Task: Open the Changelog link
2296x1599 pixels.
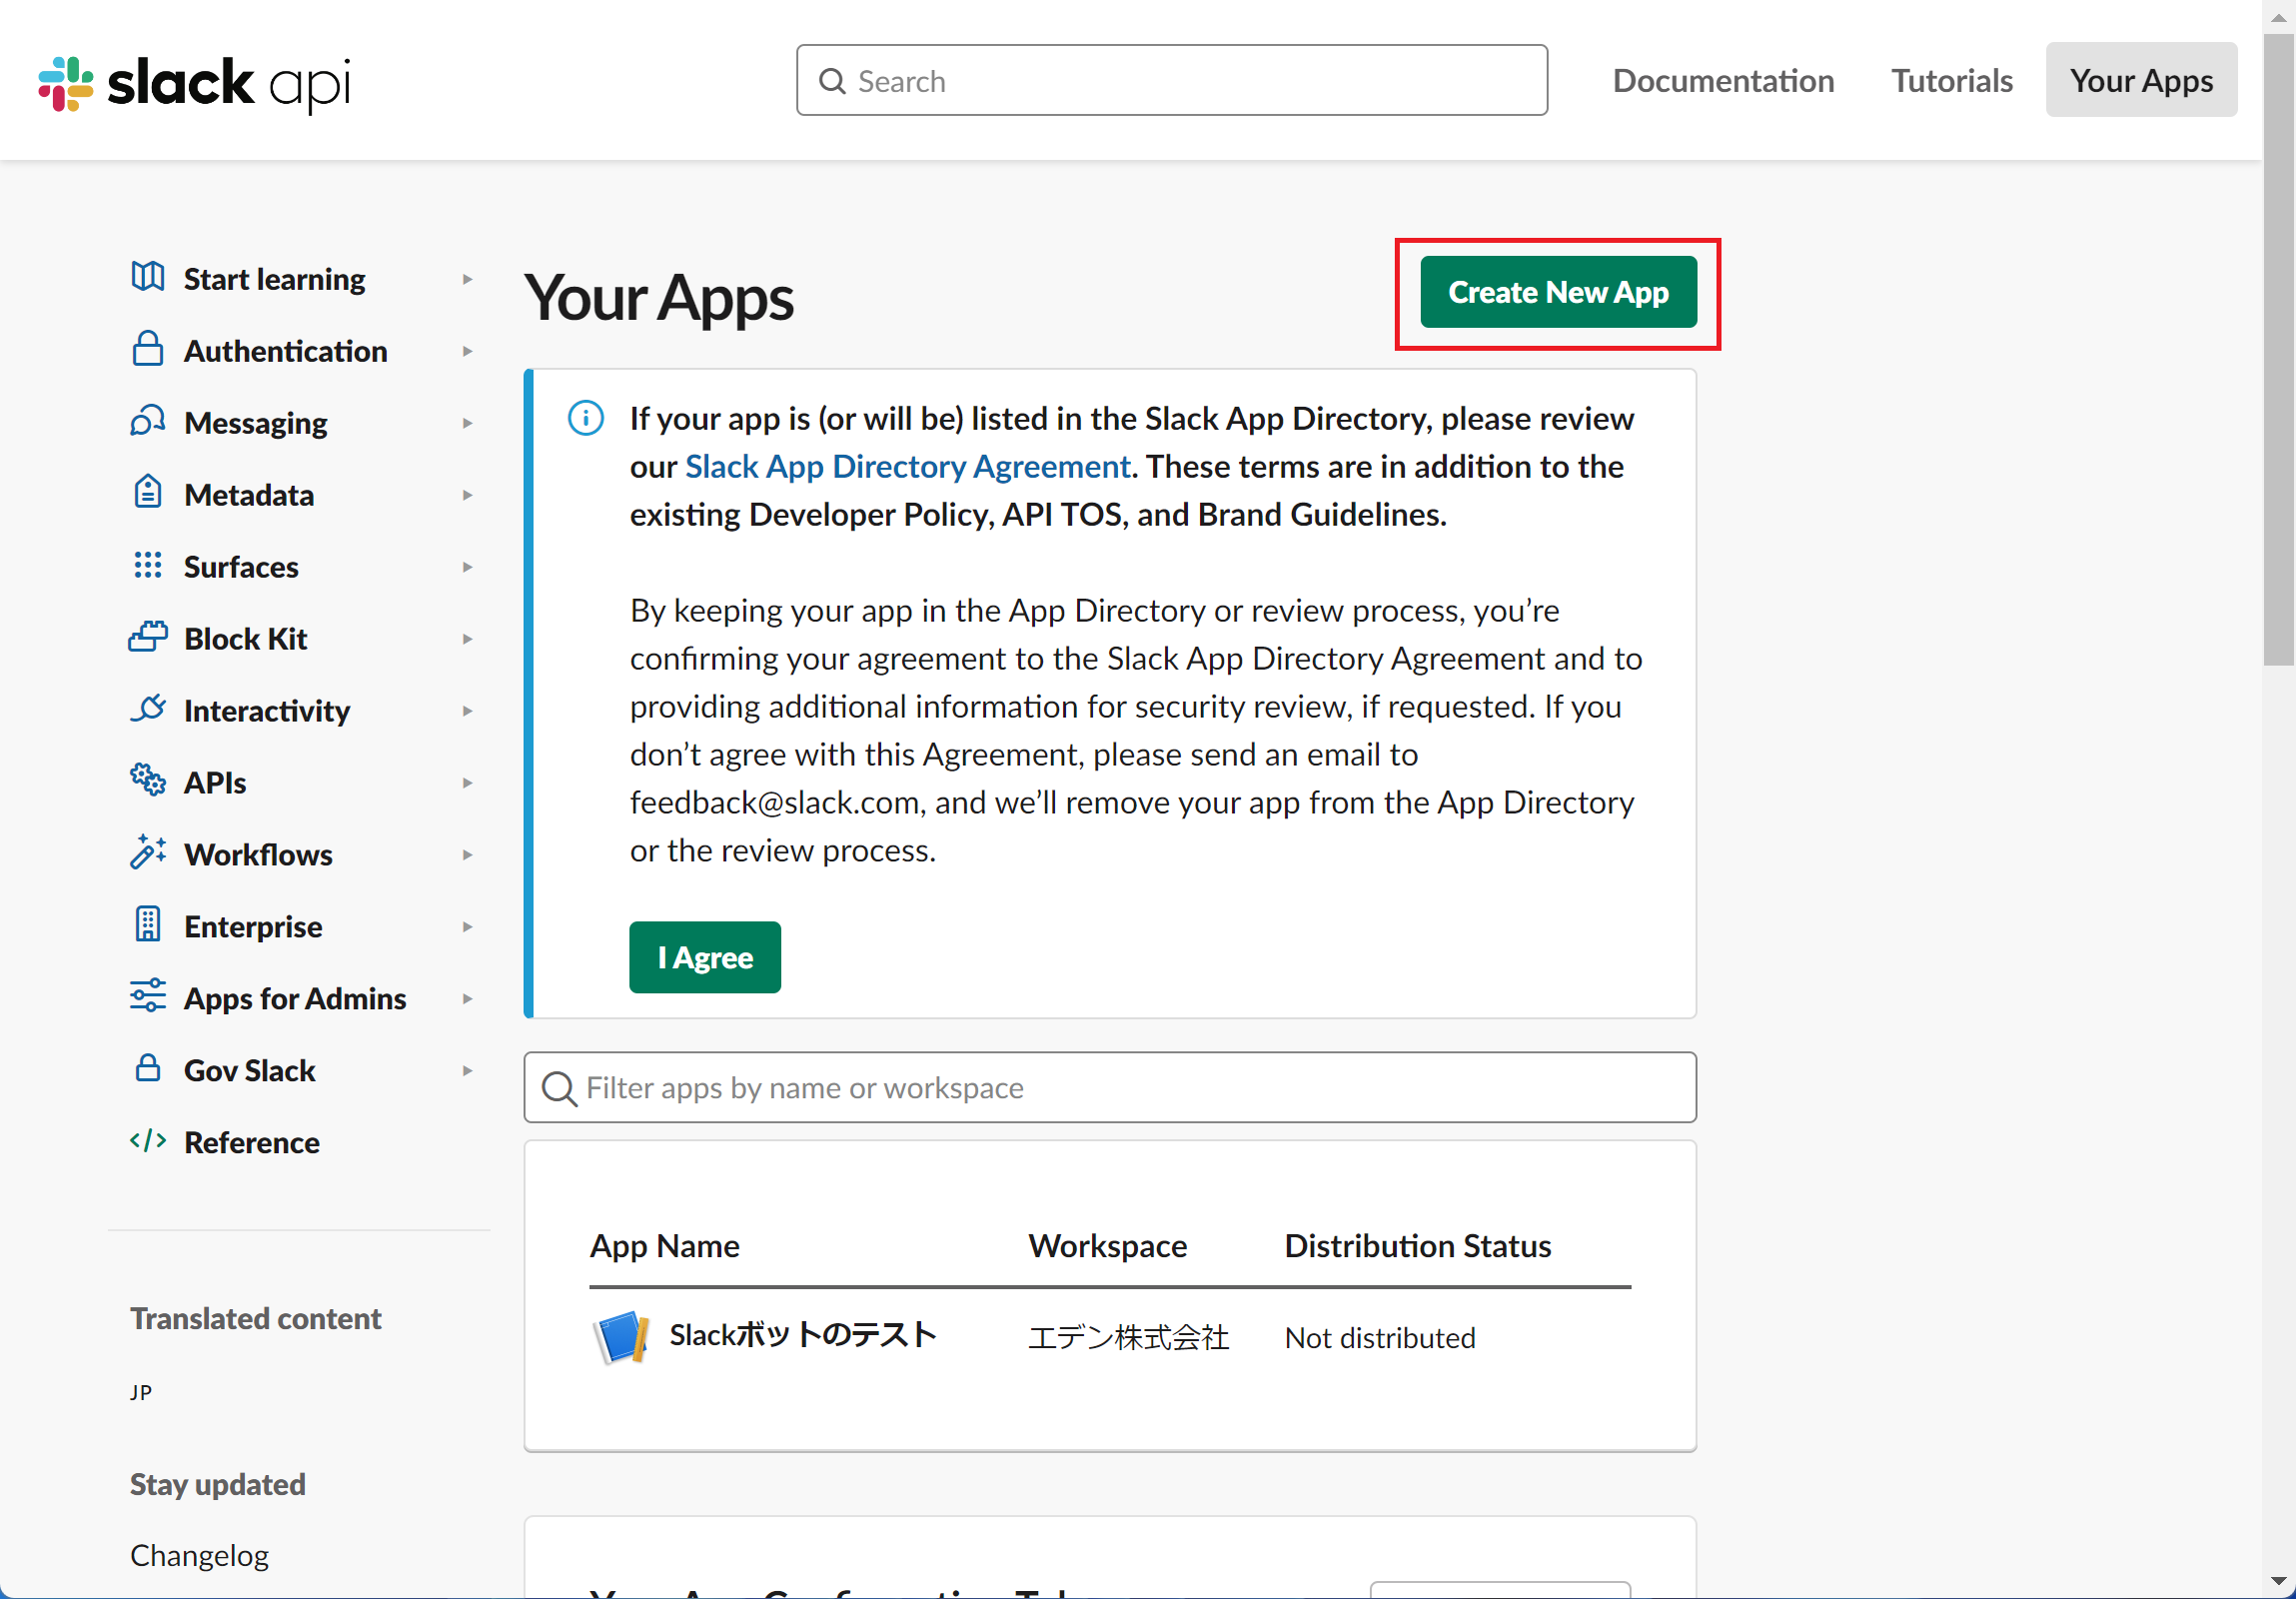Action: (199, 1556)
